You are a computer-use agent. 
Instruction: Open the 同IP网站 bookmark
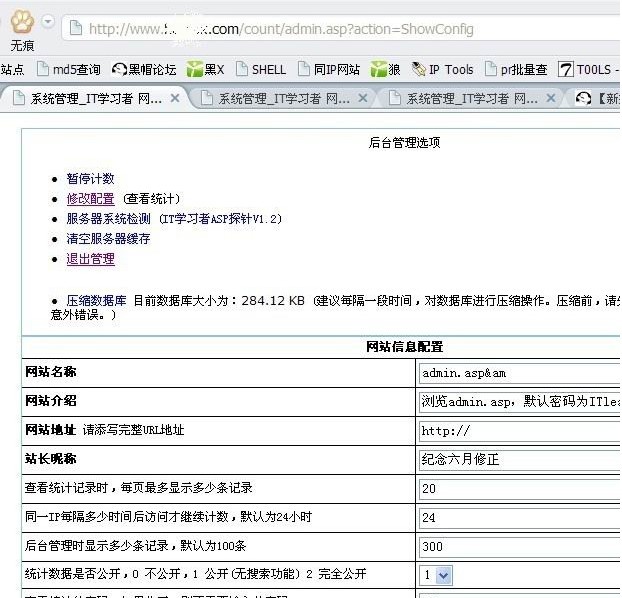(x=329, y=69)
